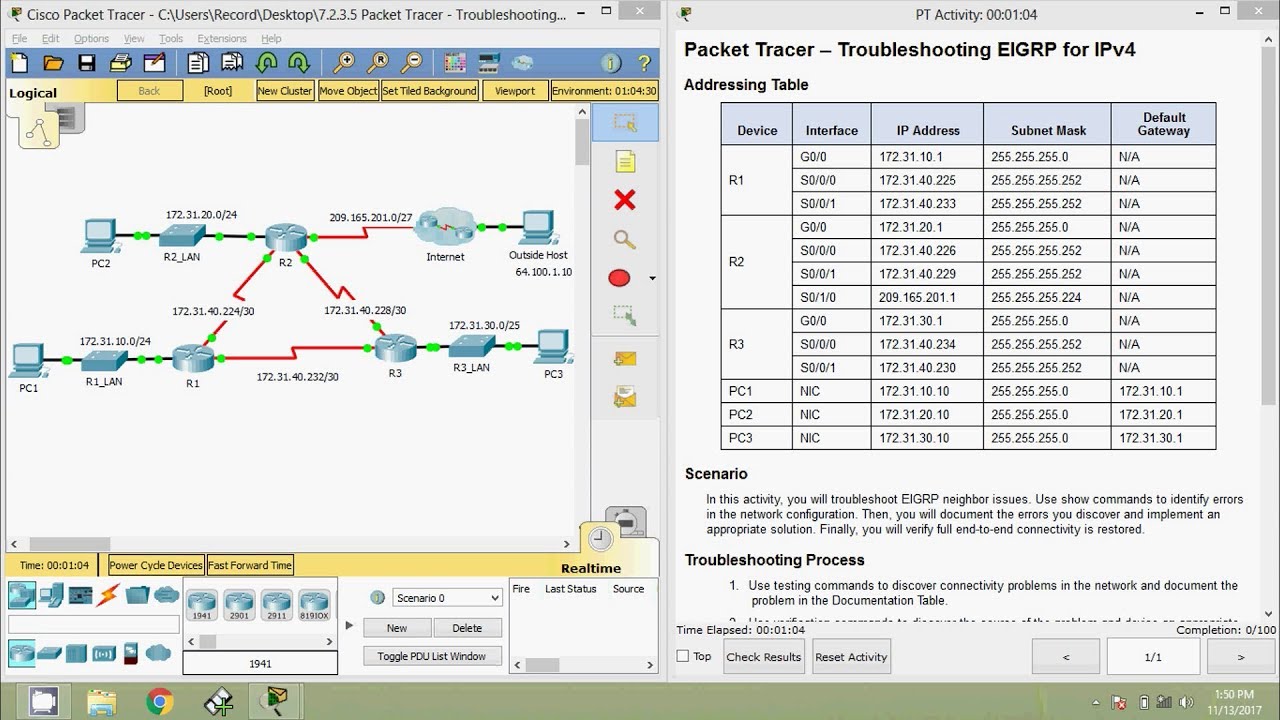Switch to Simulation mode stopwatch tab
Viewport: 1280px width, 720px height.
pyautogui.click(x=625, y=523)
